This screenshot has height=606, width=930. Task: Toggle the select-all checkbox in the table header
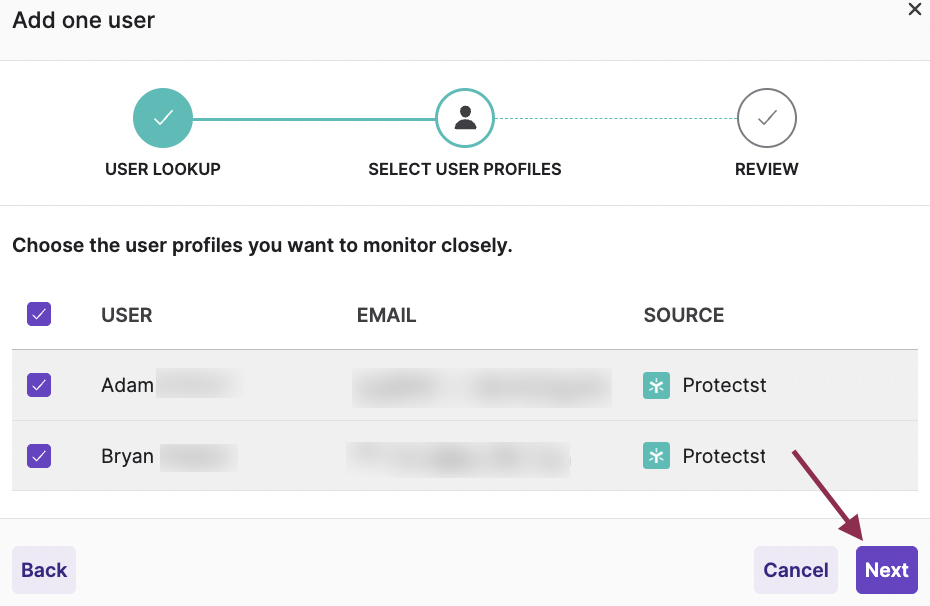coord(39,315)
